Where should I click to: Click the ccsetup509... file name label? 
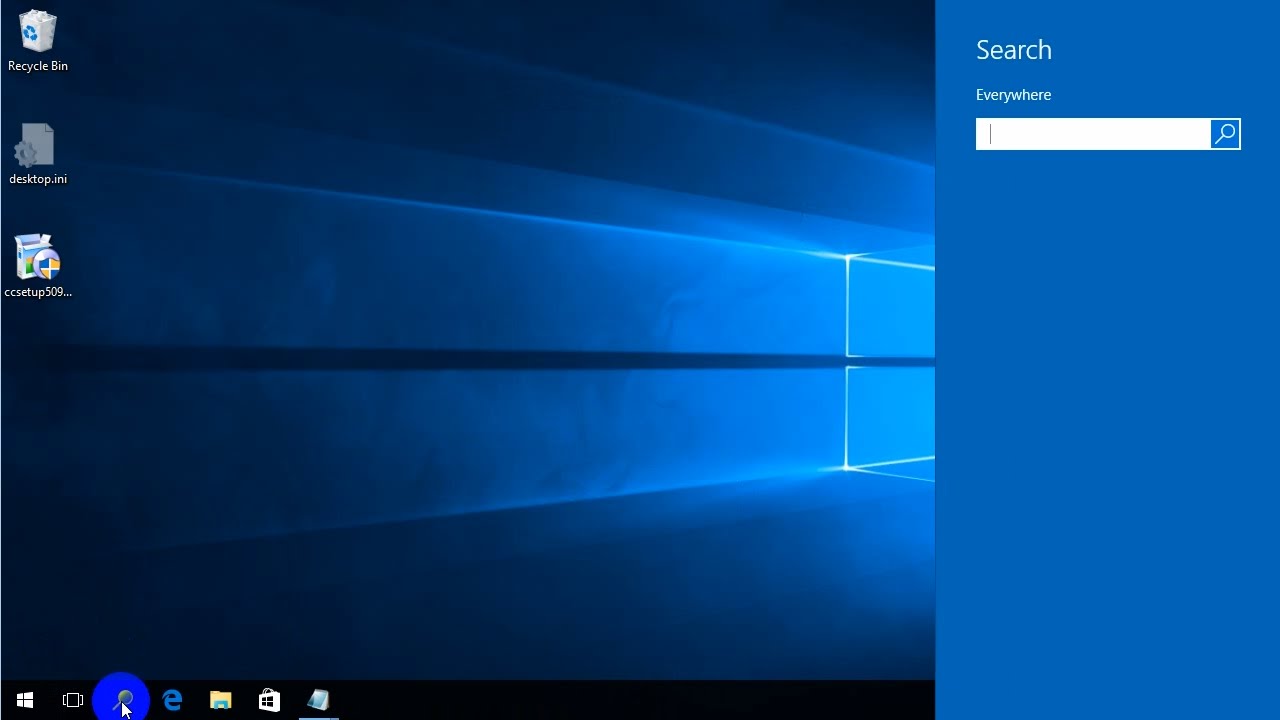click(38, 292)
